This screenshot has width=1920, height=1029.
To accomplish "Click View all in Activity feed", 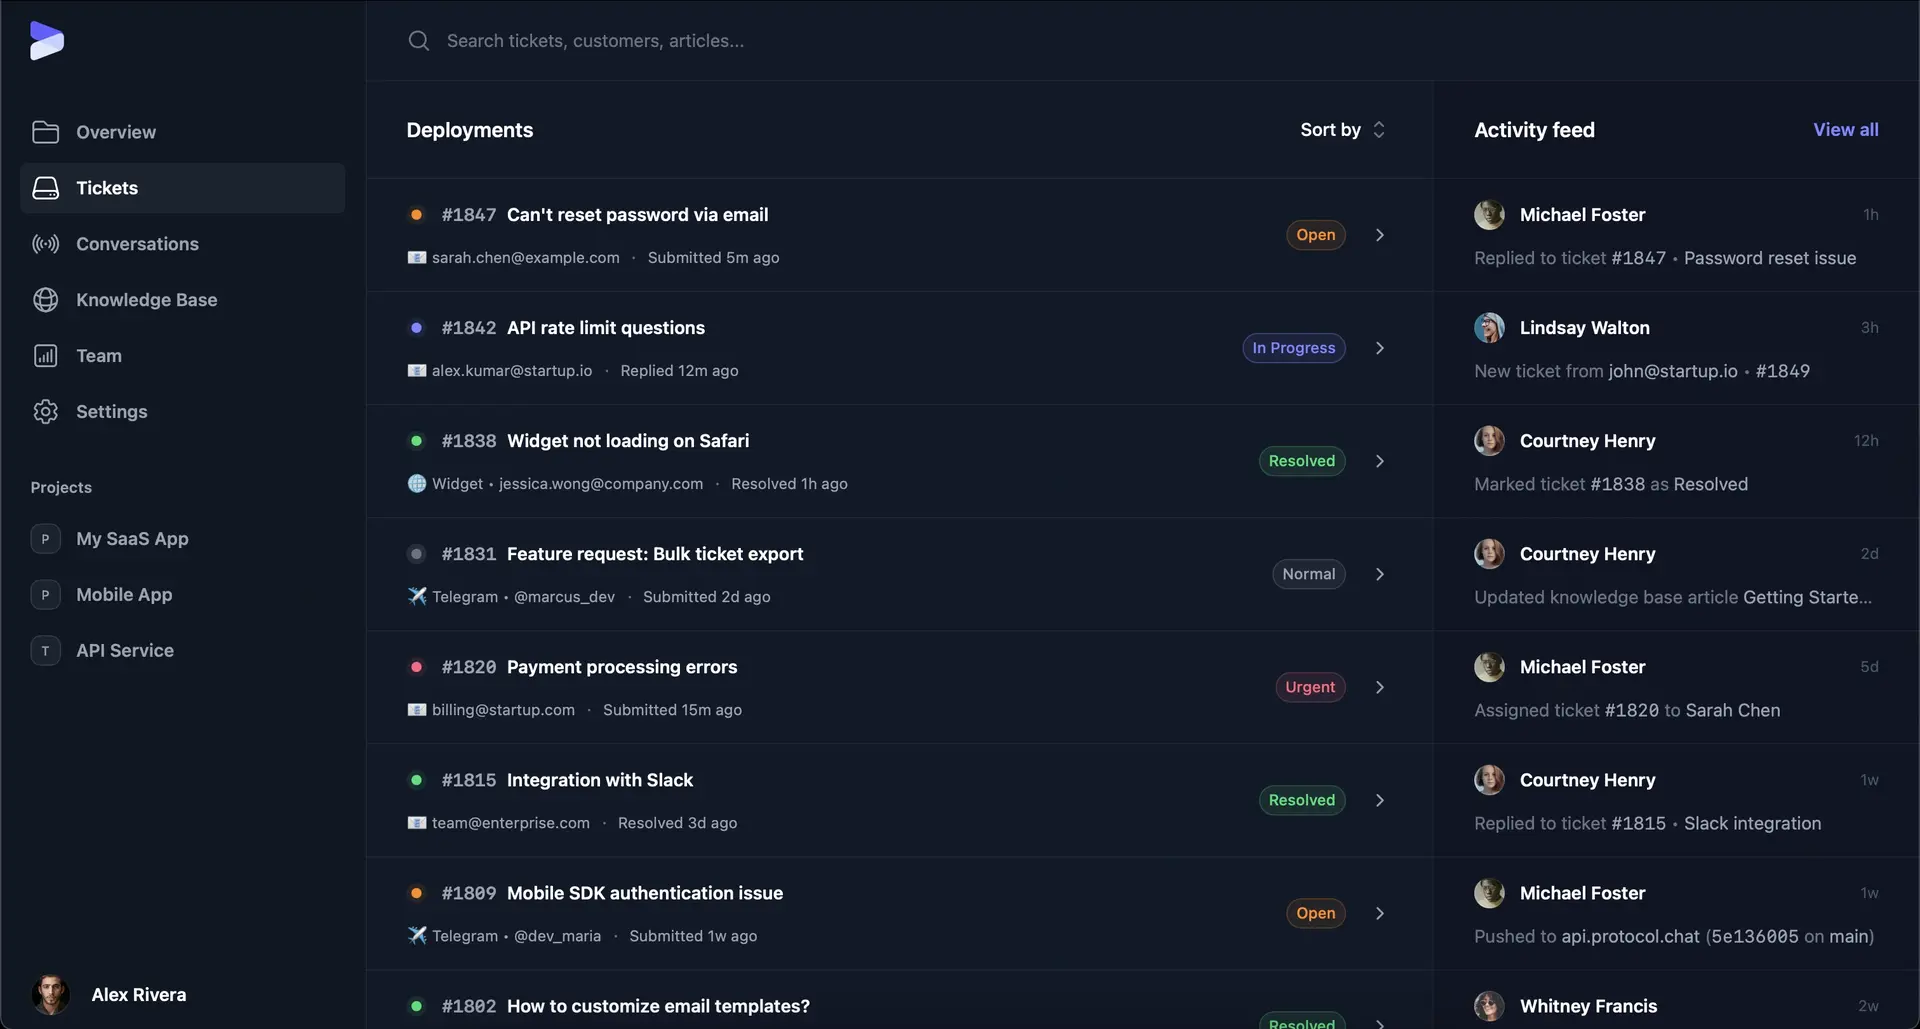I will pyautogui.click(x=1846, y=129).
